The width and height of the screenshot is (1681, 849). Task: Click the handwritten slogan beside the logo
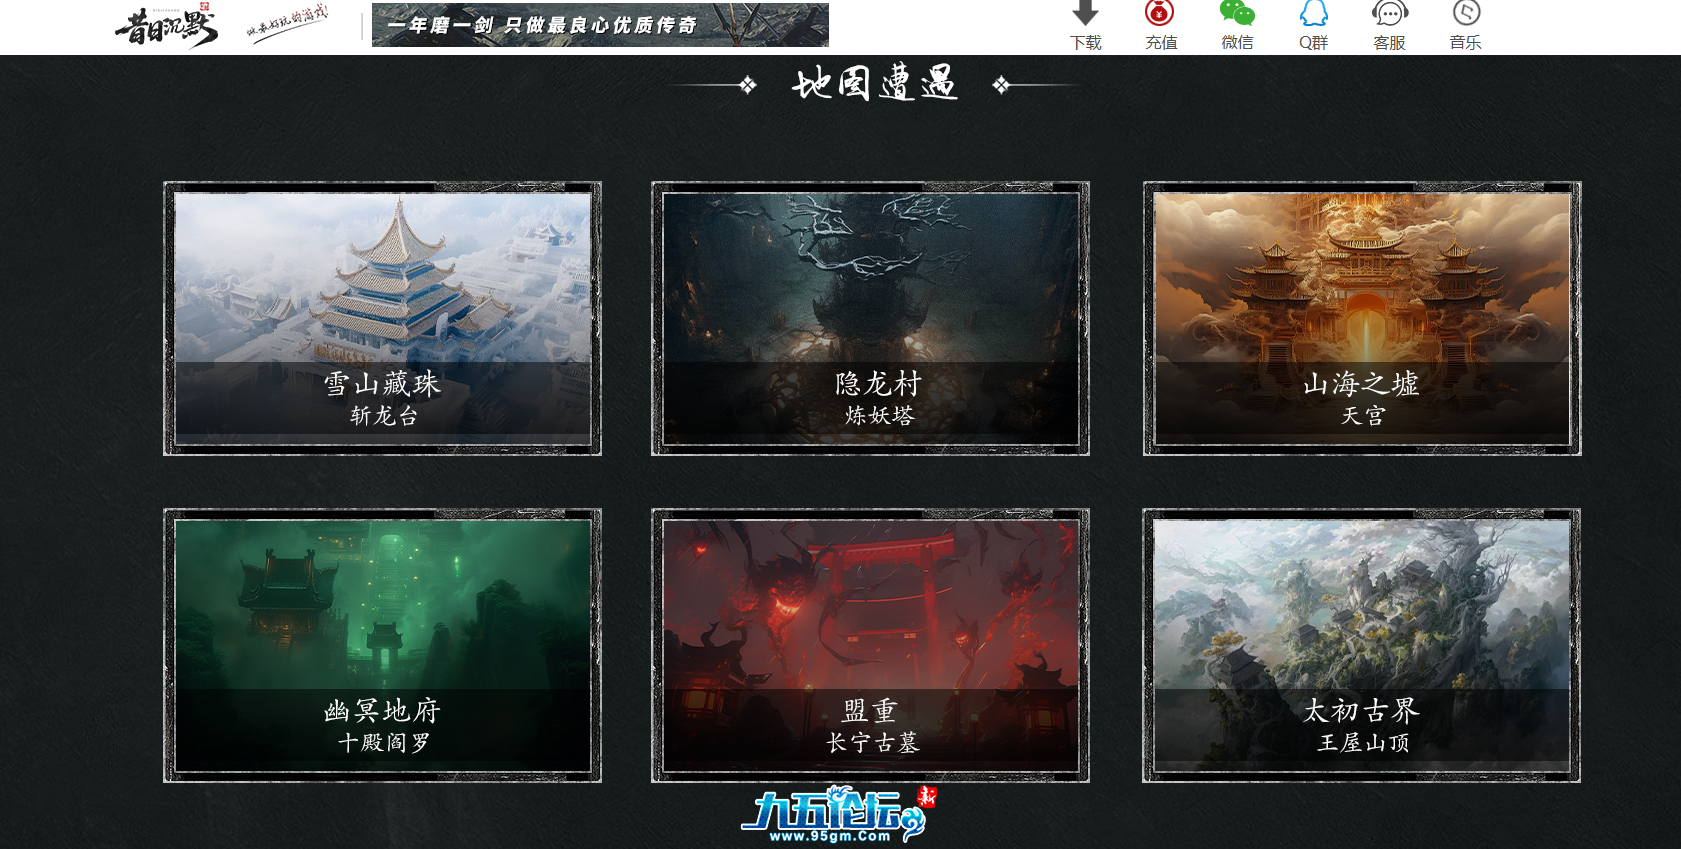pyautogui.click(x=288, y=24)
